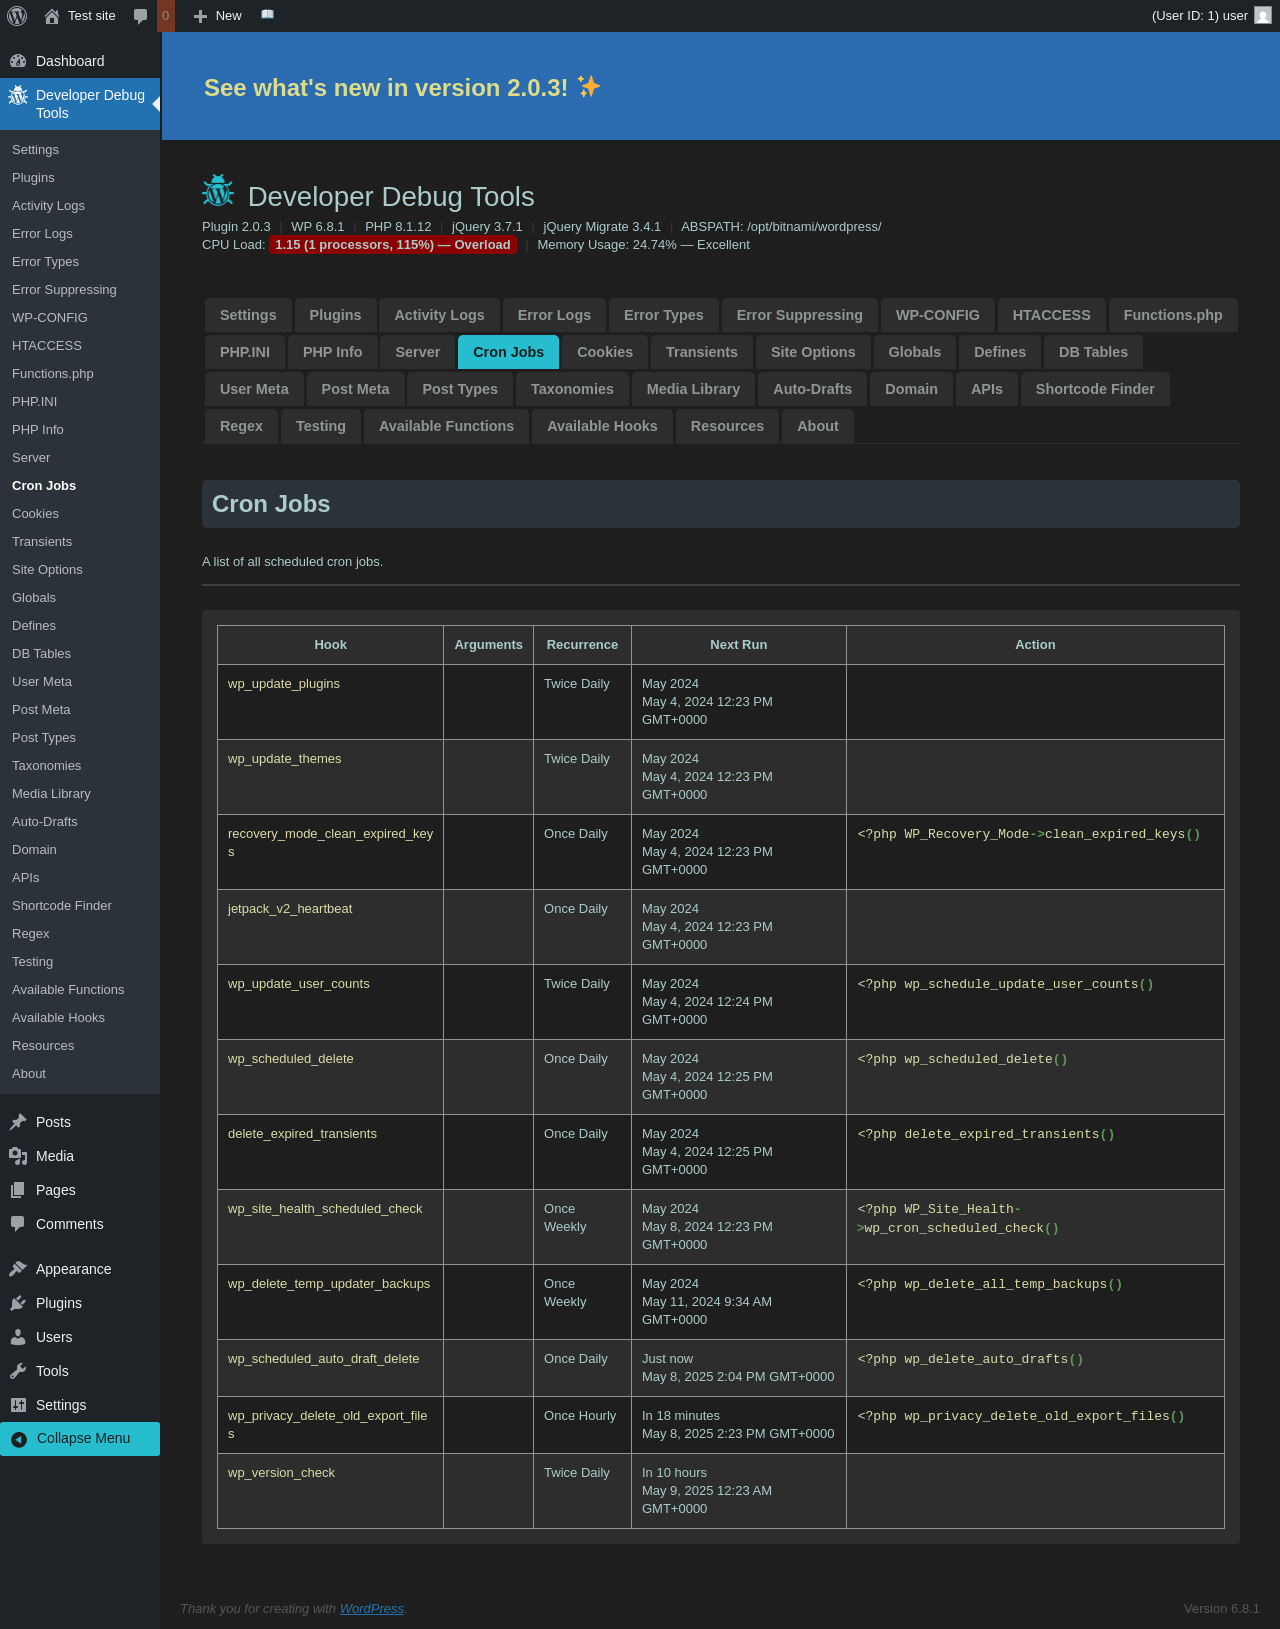Open Users via the person icon
This screenshot has width=1280, height=1629.
tap(18, 1337)
